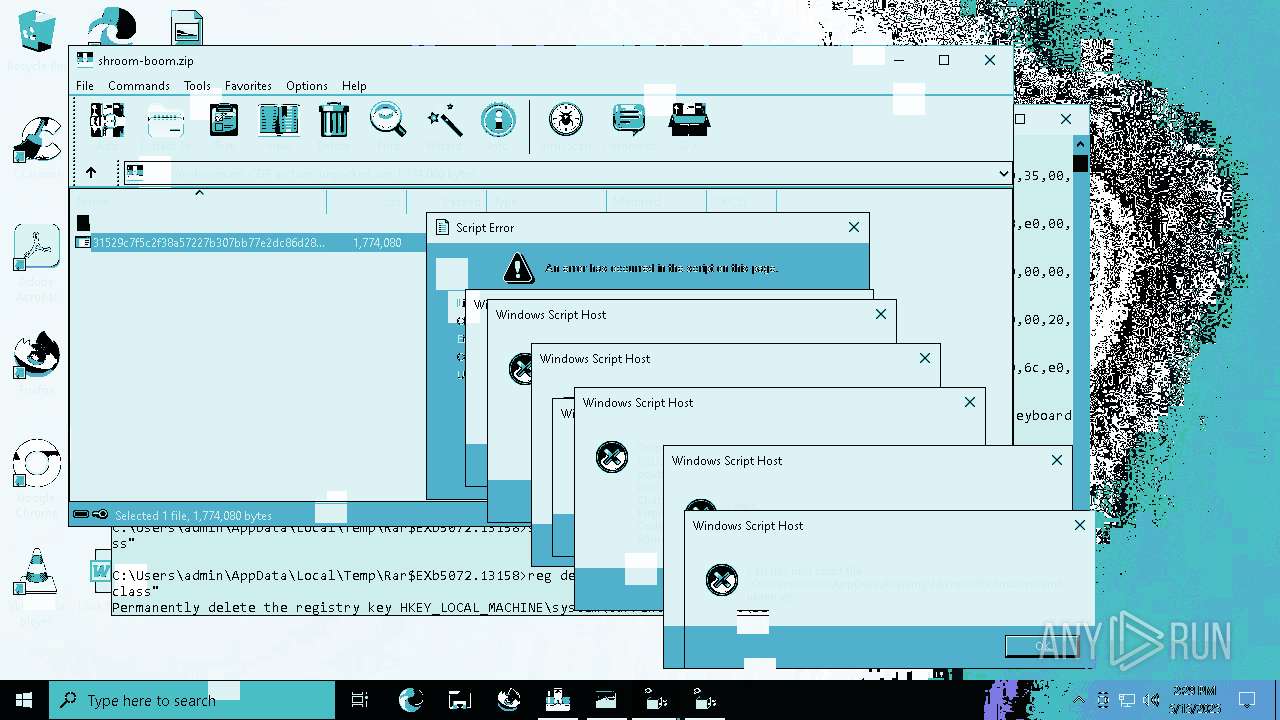The height and width of the screenshot is (720, 1280).
Task: Click the key icon in WinRAR status bar
Action: 100,515
